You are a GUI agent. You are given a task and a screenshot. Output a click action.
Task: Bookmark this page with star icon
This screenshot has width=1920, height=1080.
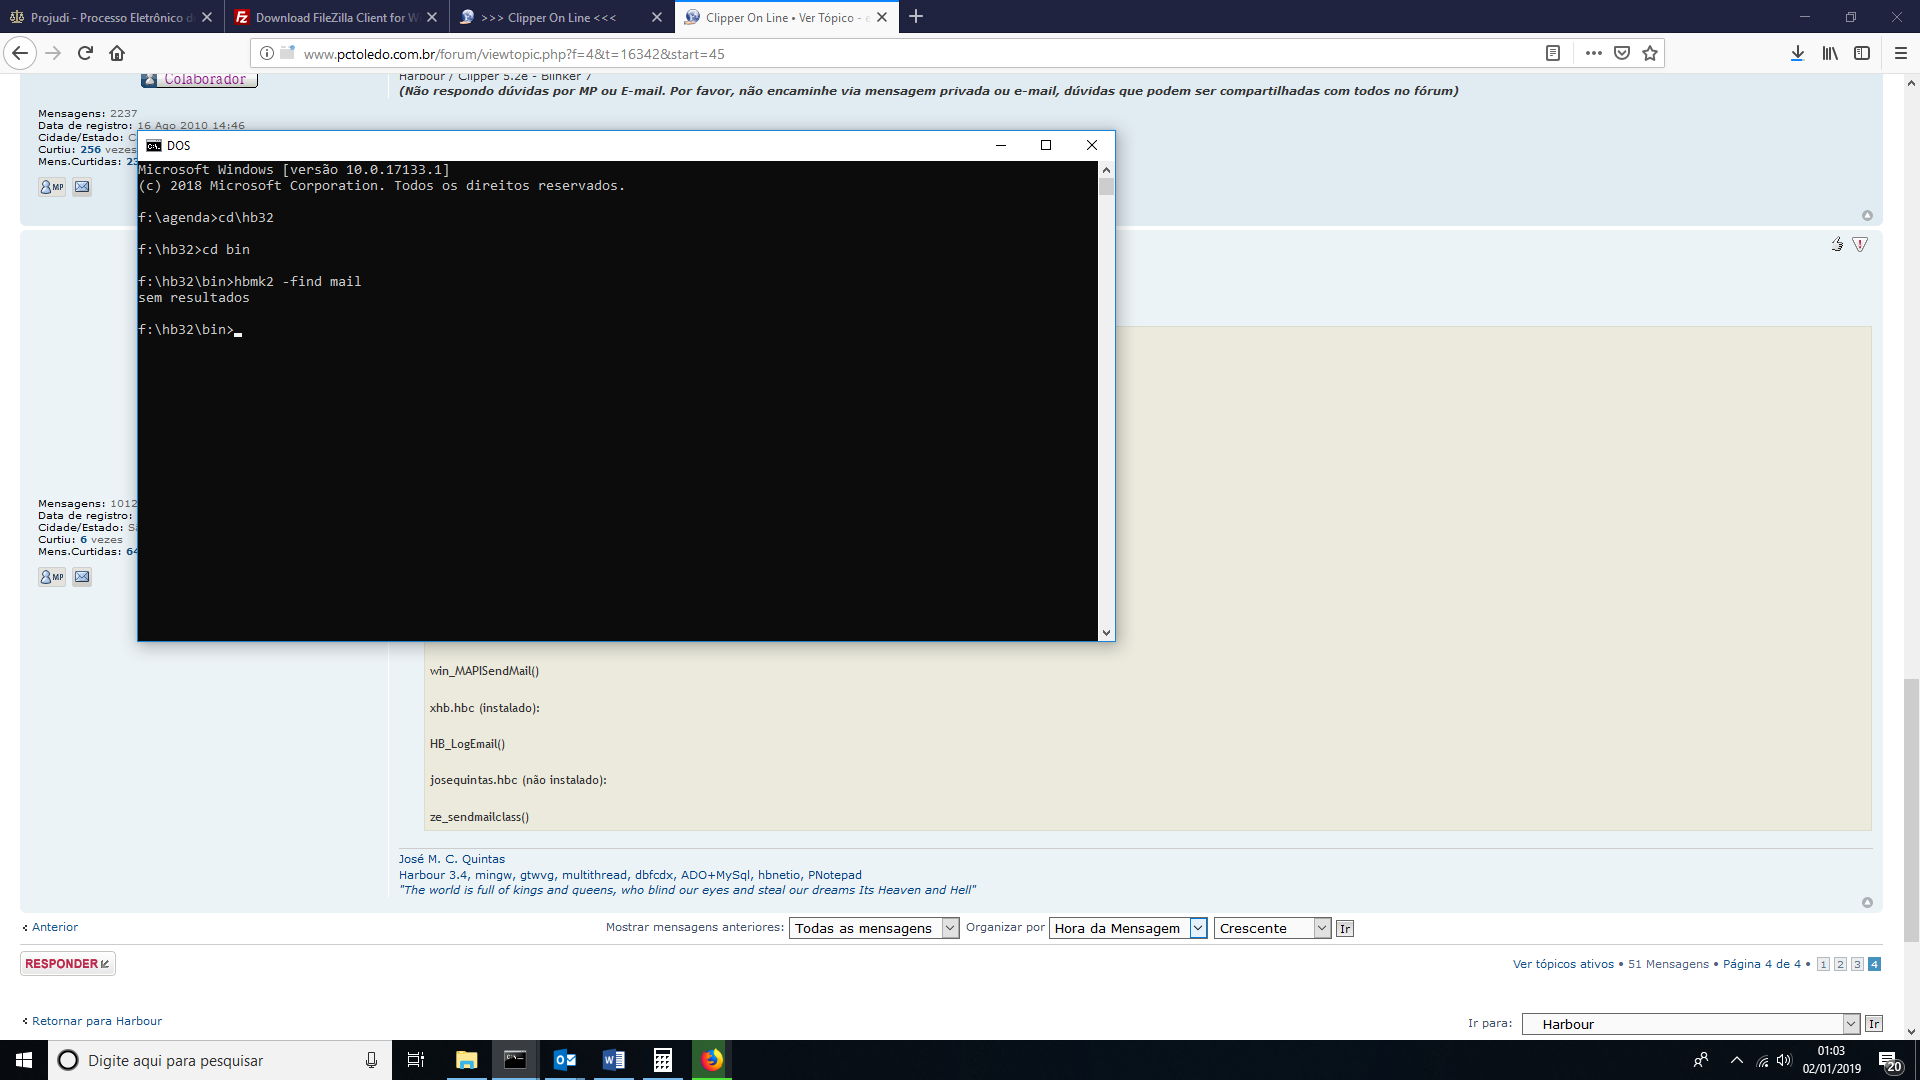[x=1650, y=53]
